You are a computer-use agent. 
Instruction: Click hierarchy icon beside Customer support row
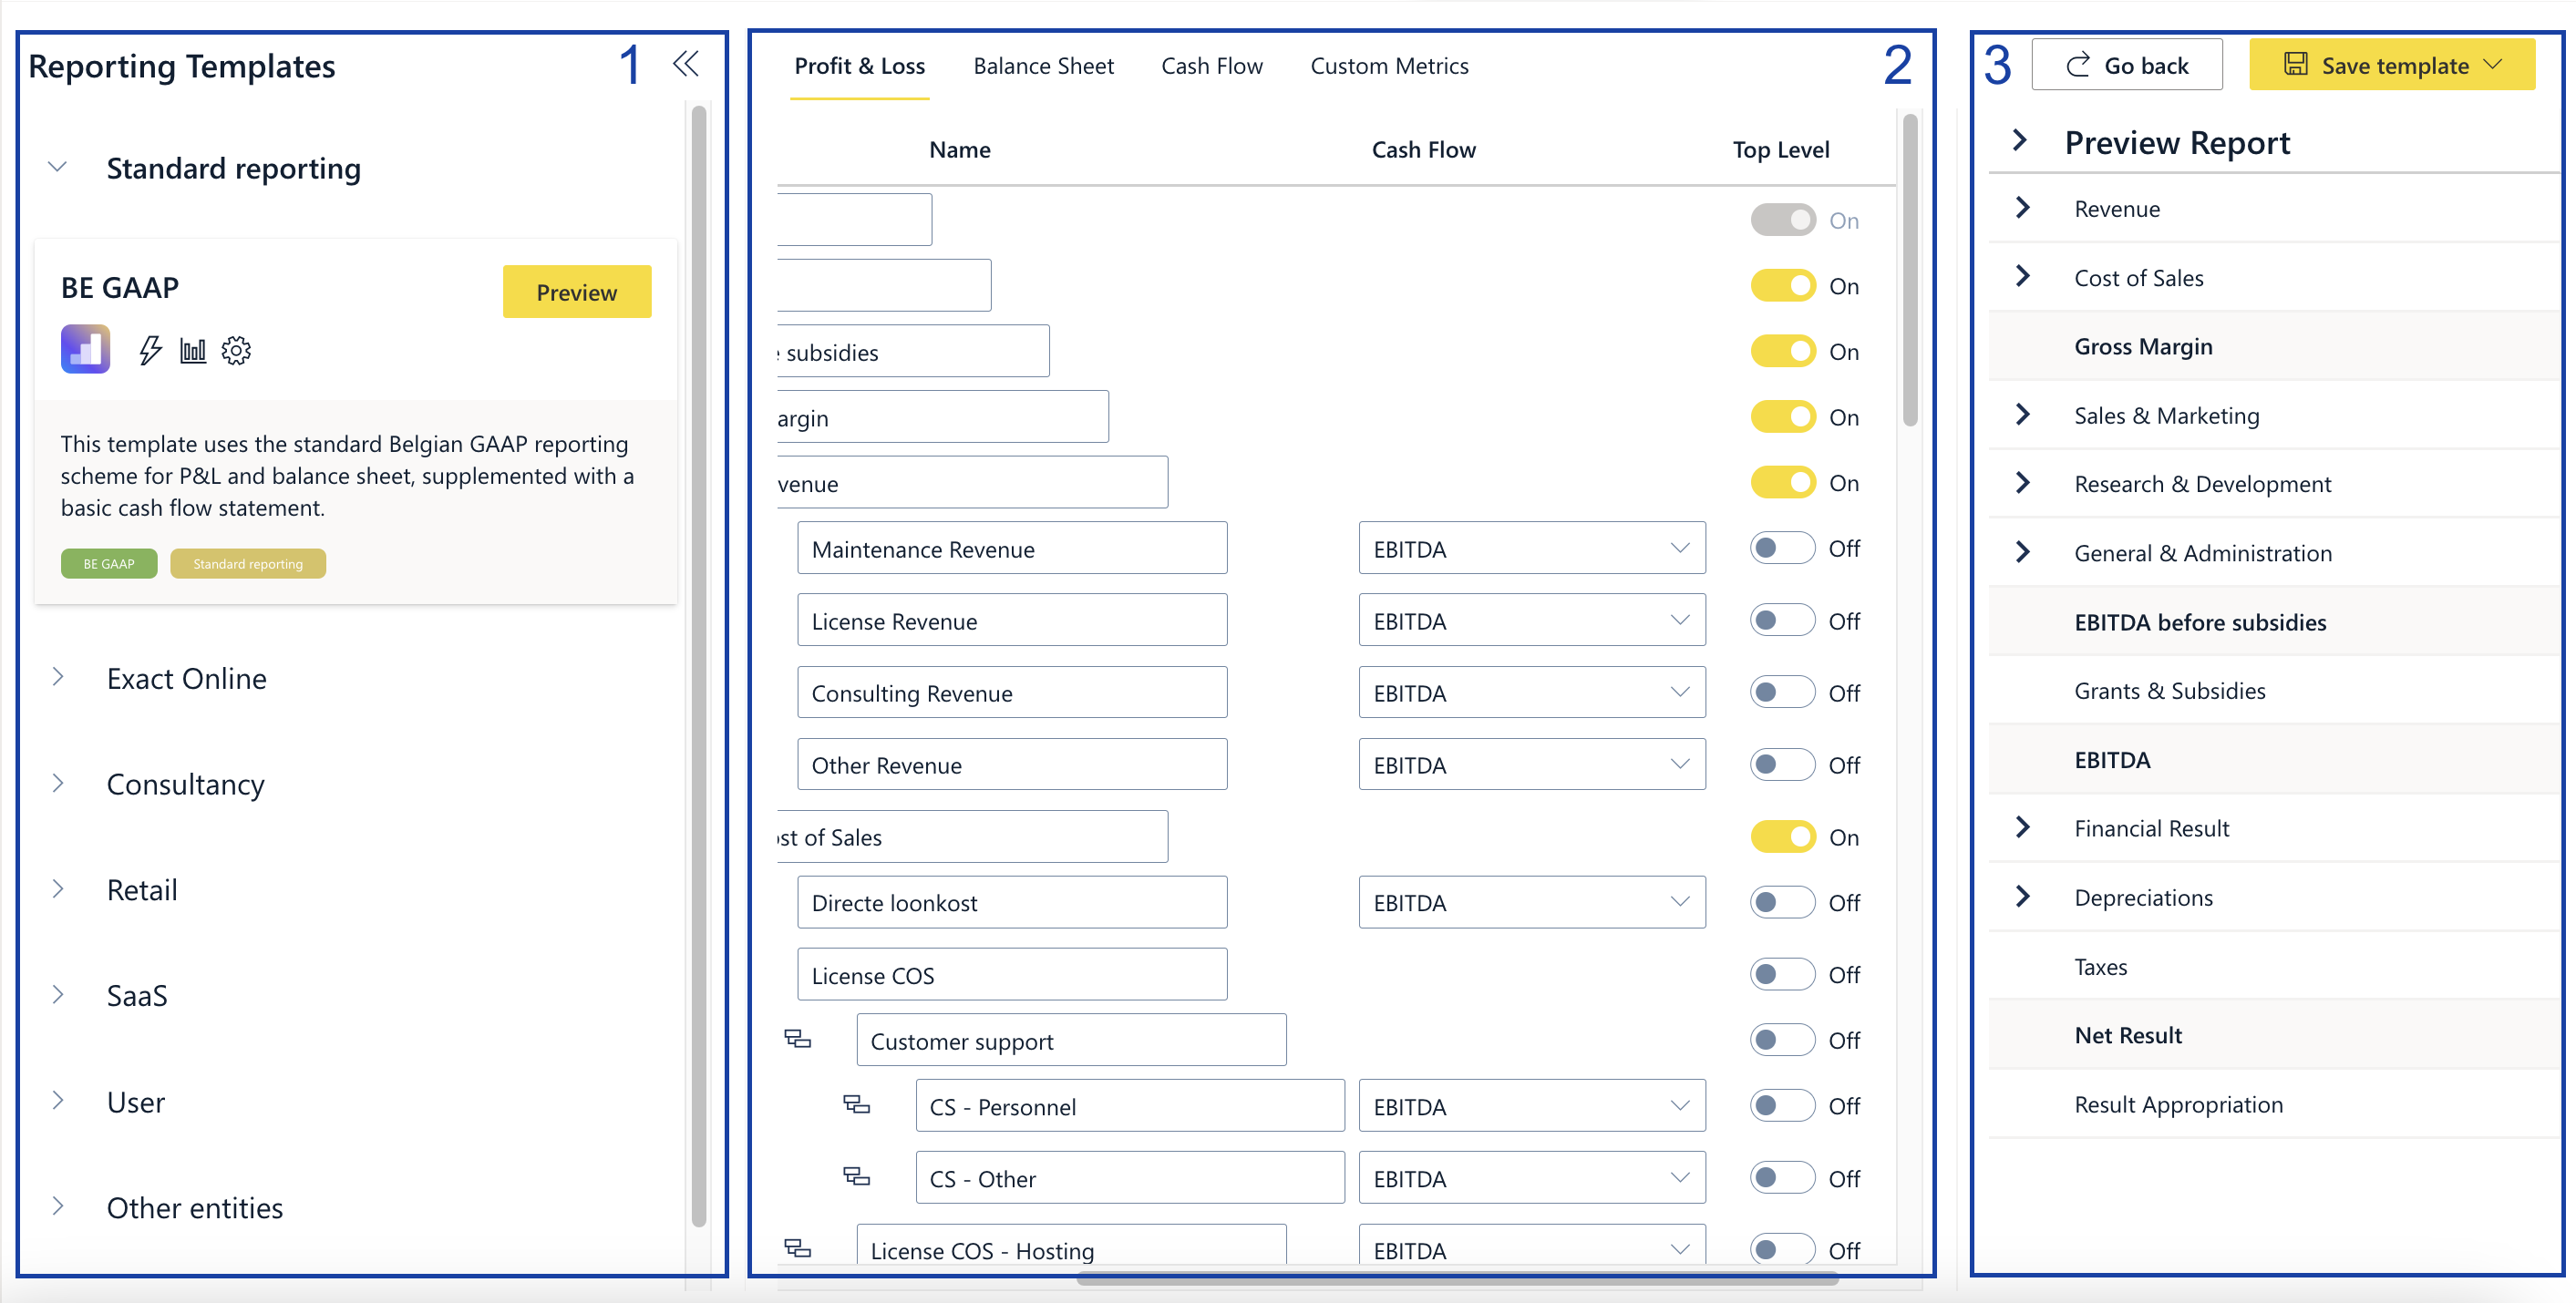(797, 1039)
